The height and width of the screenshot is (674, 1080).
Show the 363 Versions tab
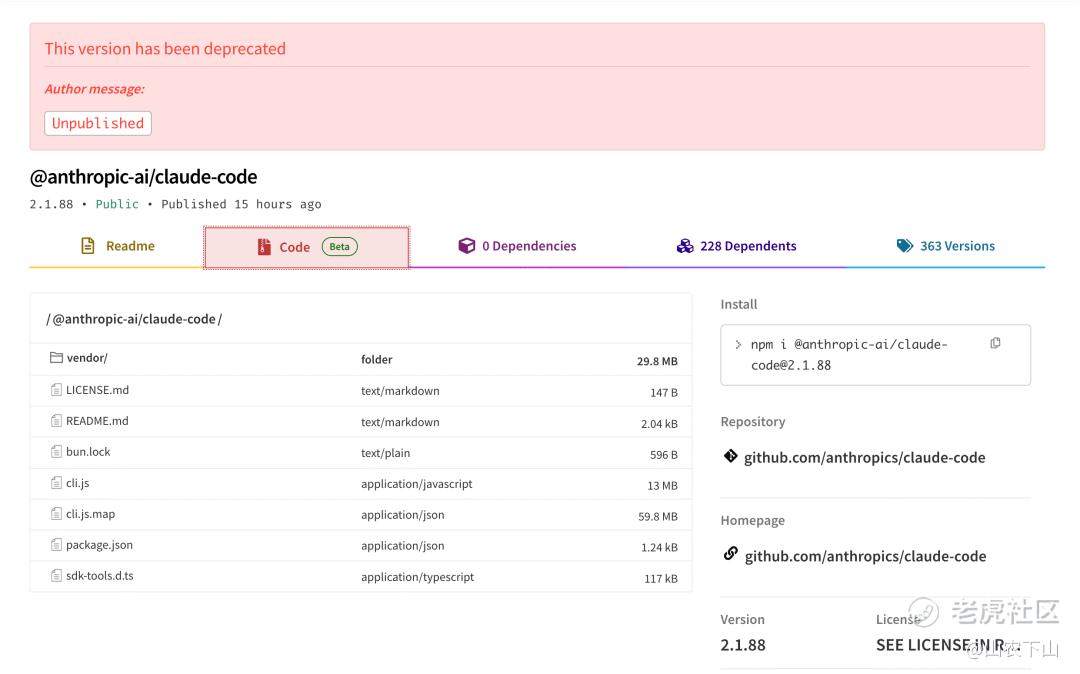click(x=945, y=246)
